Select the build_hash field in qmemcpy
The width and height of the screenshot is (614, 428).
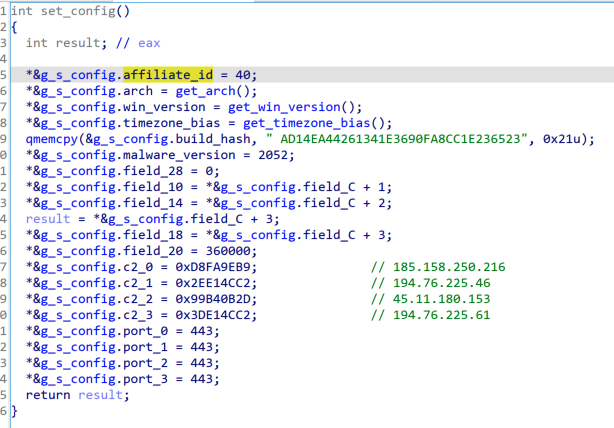coord(174,139)
